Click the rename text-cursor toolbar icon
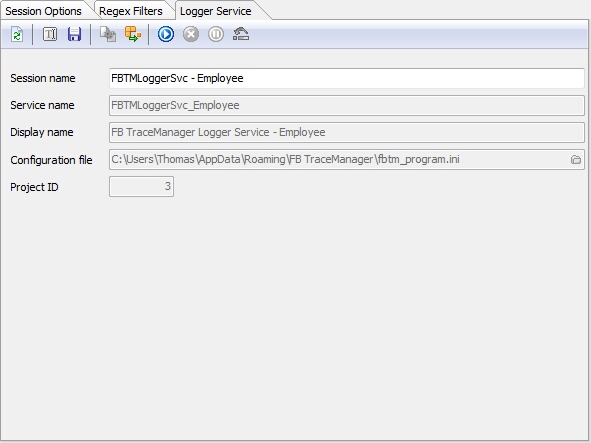 pos(50,34)
